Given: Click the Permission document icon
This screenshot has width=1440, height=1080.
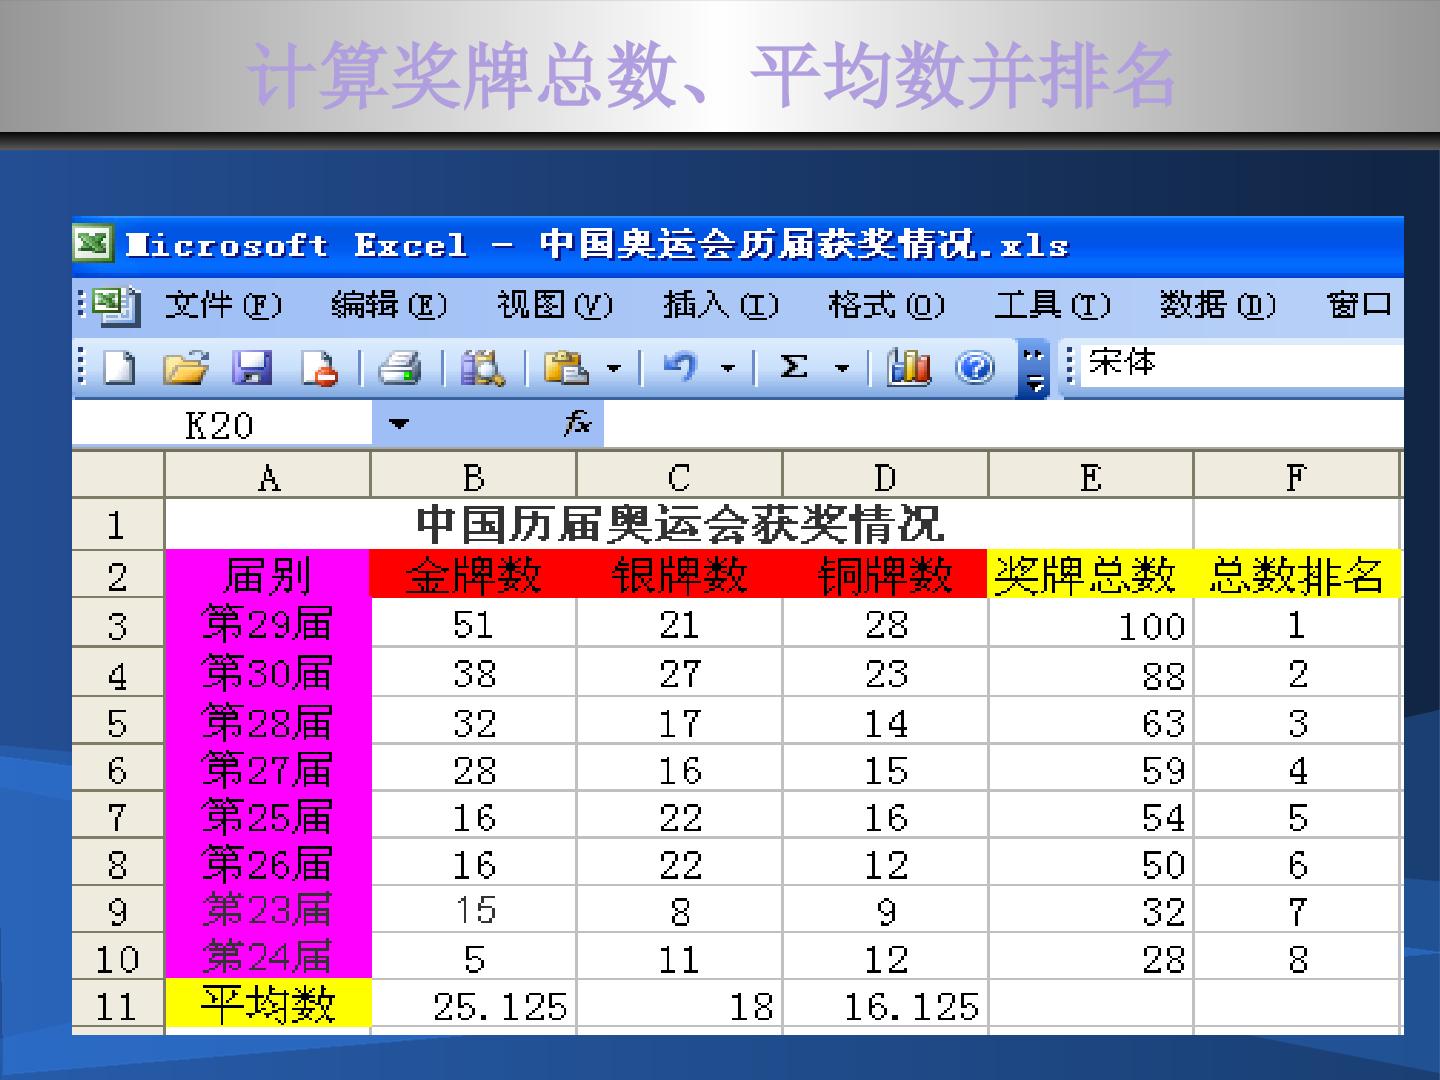Looking at the screenshot, I should (319, 367).
